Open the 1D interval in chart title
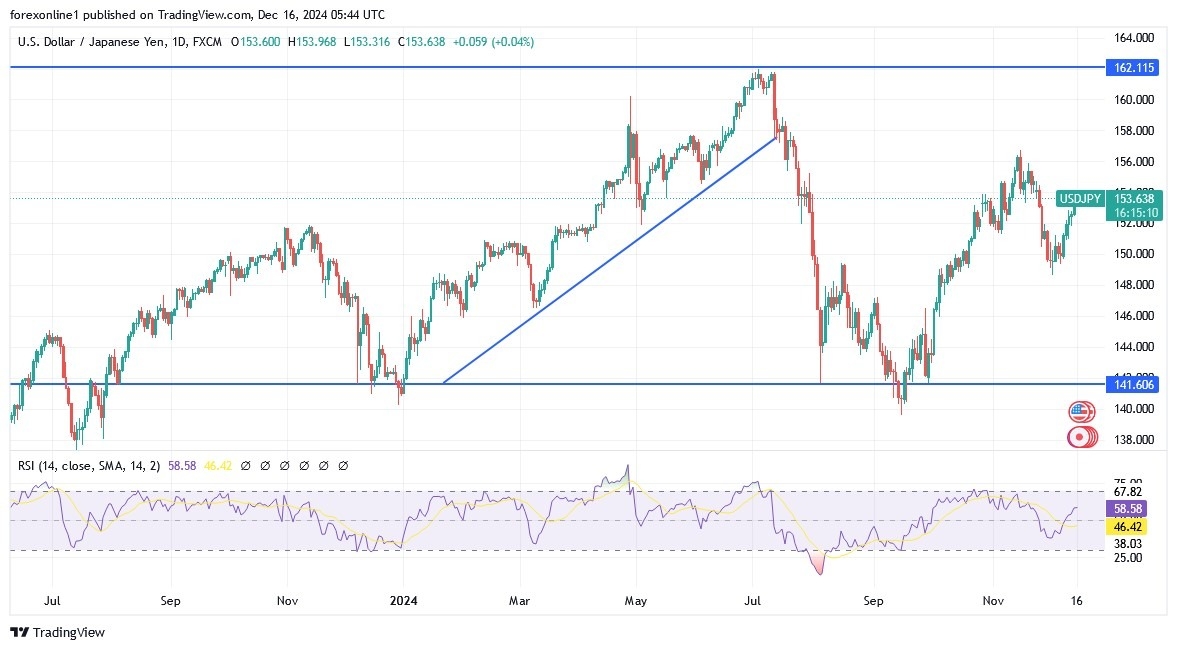This screenshot has height=650, width=1177. coord(176,42)
